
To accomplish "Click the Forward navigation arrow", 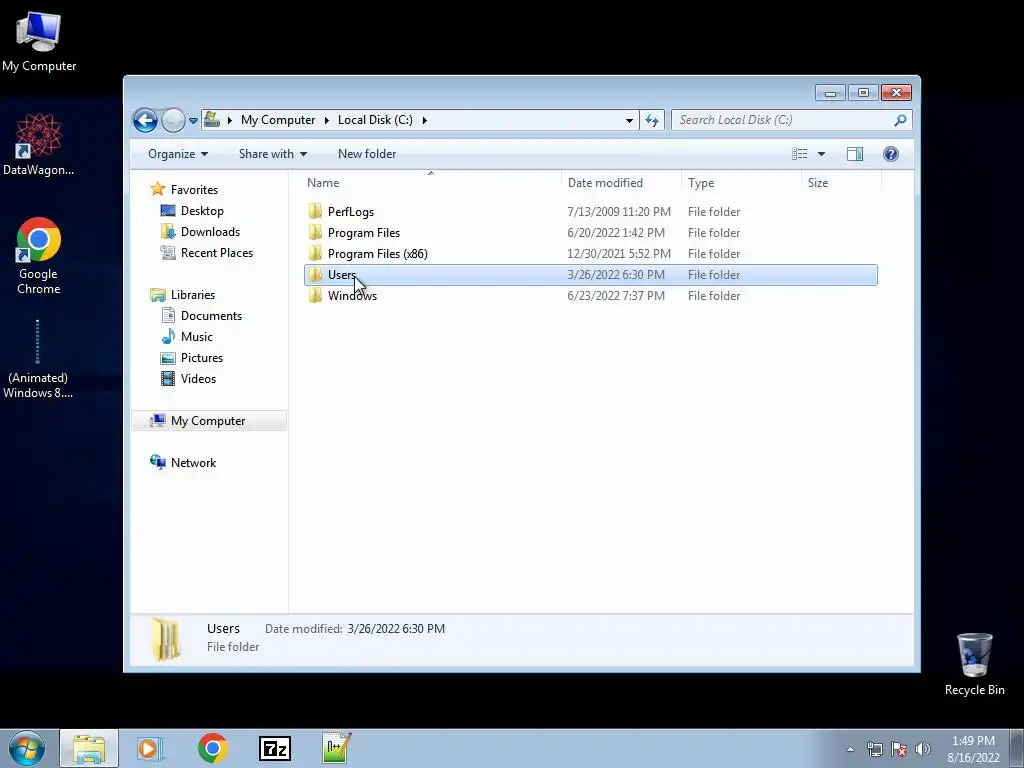I will [x=173, y=120].
